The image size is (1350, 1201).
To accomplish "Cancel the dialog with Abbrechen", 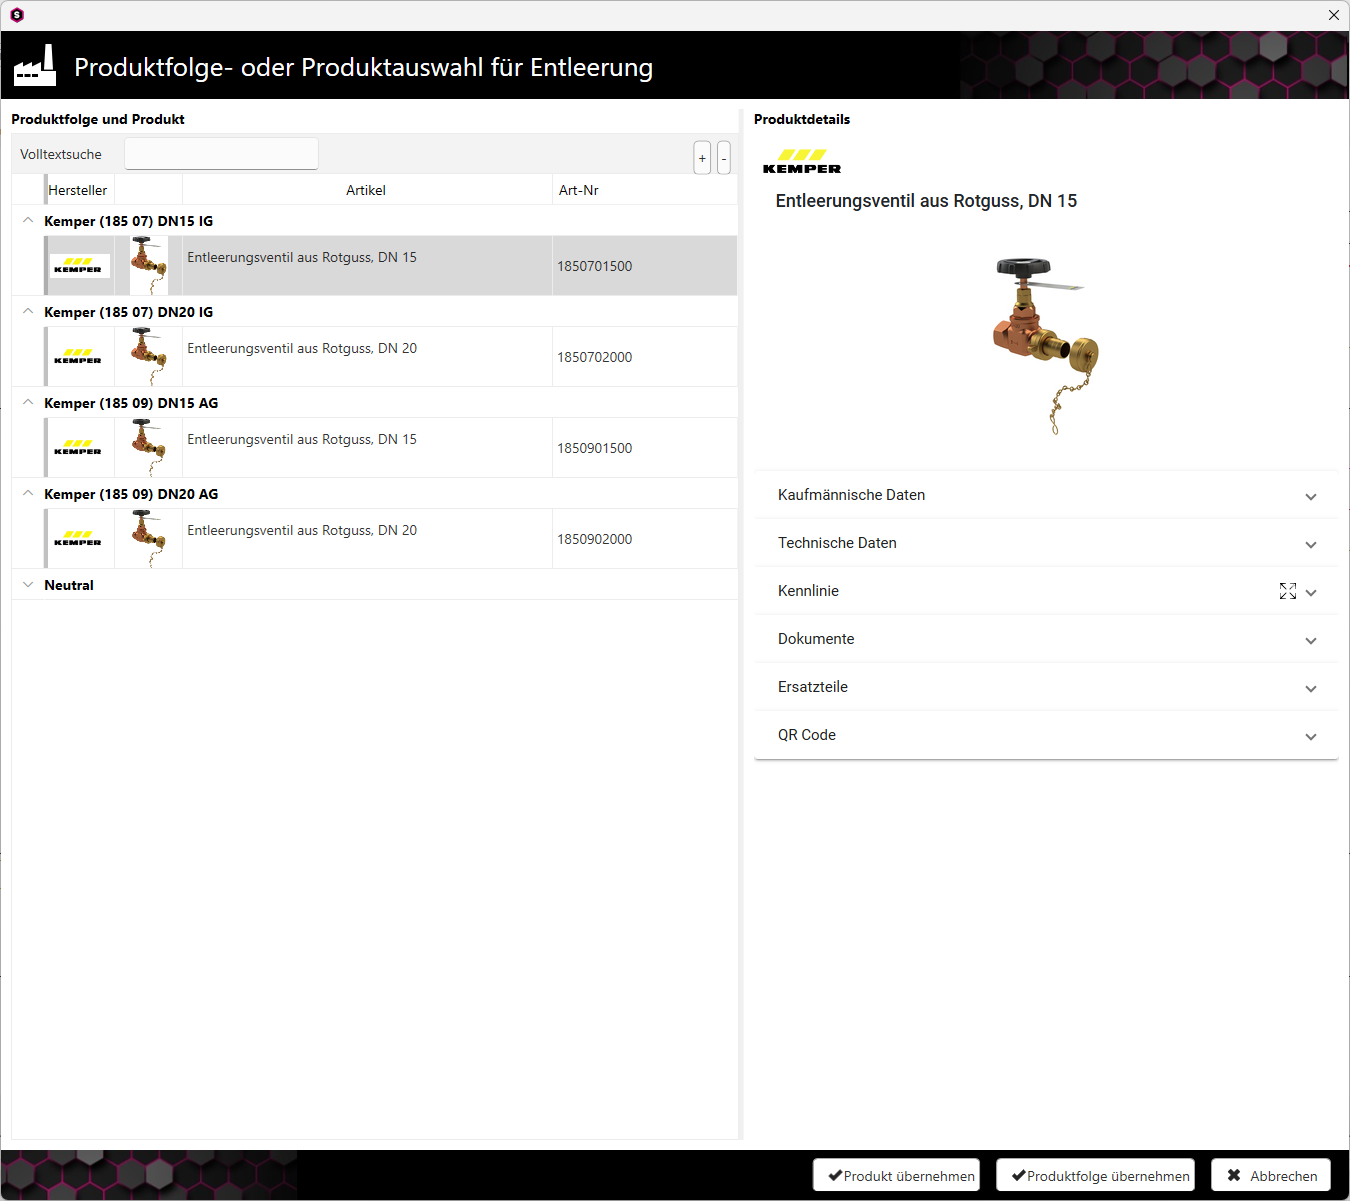I will coord(1272,1176).
